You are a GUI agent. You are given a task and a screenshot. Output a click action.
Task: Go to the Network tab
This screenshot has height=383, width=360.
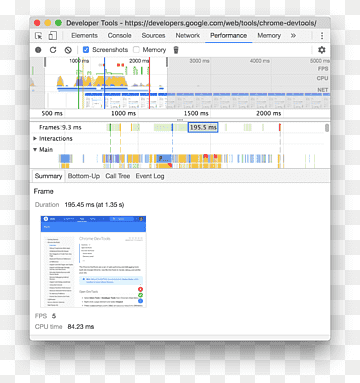(x=188, y=35)
